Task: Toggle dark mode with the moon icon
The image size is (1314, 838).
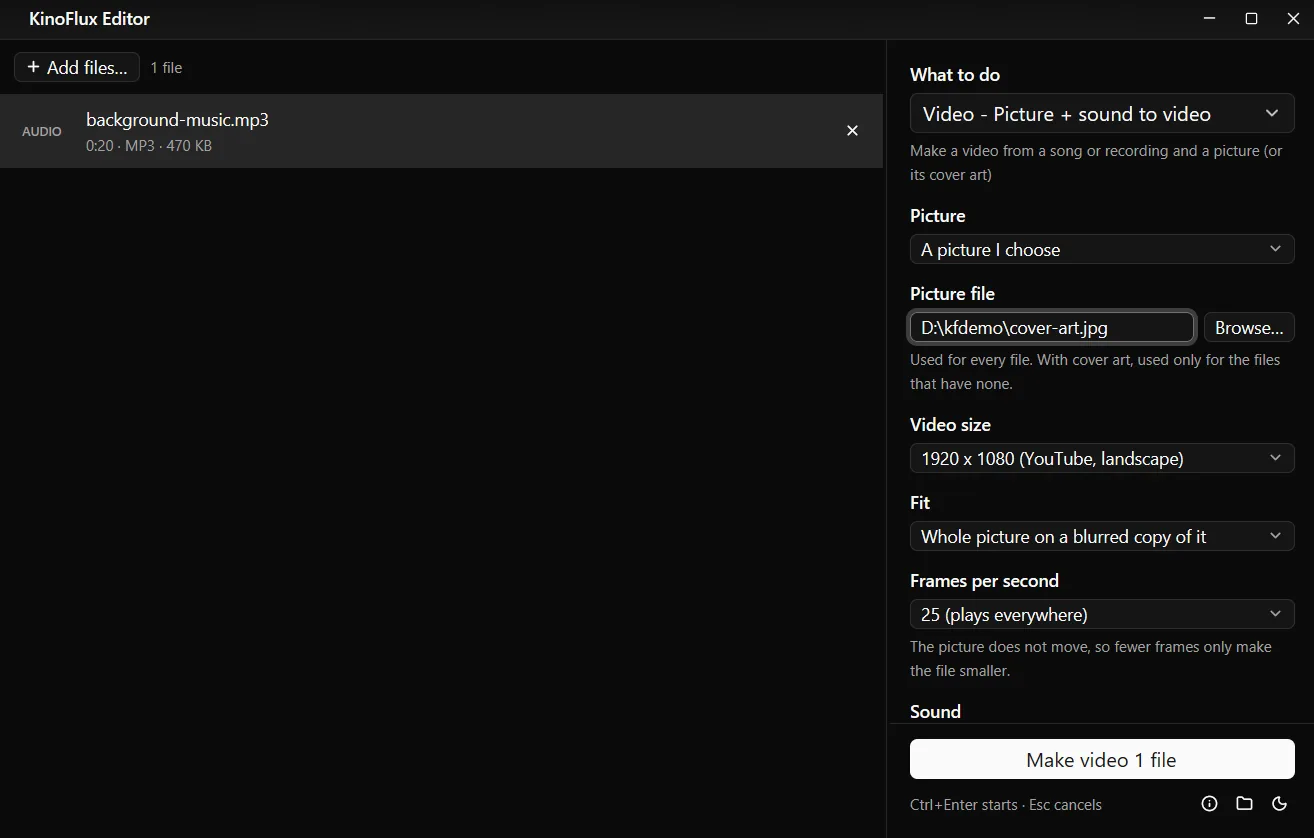Action: (1279, 804)
